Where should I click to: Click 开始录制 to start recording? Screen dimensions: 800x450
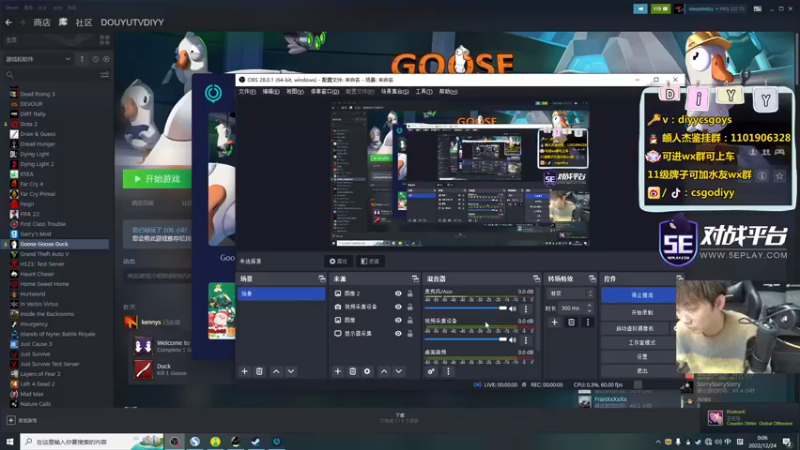(x=642, y=312)
